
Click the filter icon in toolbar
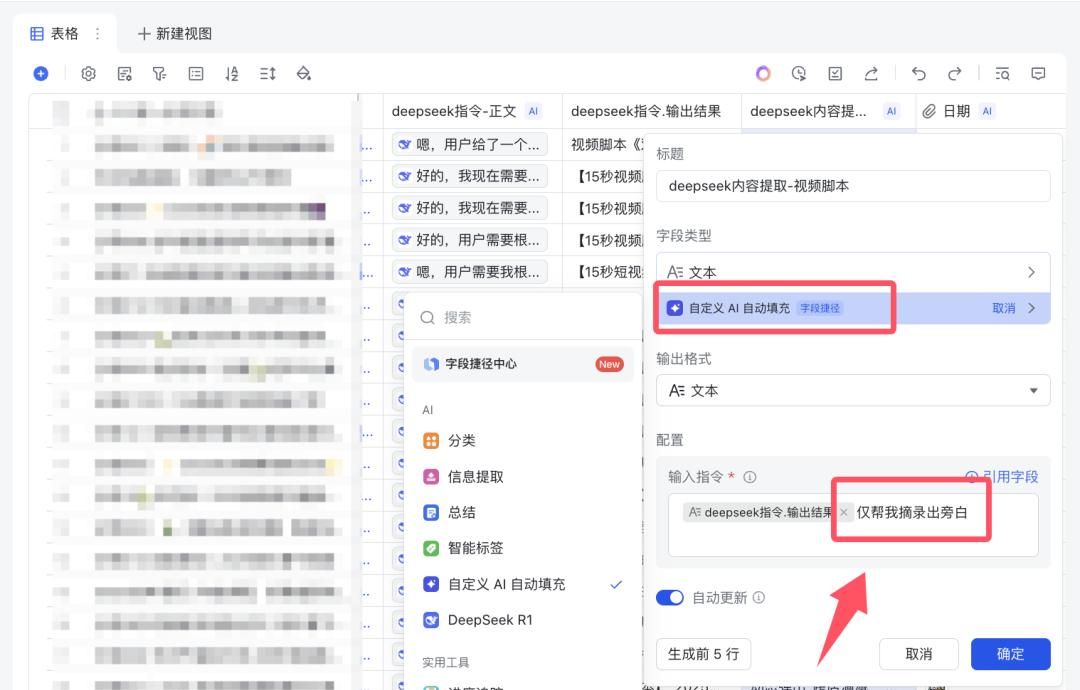click(x=160, y=74)
